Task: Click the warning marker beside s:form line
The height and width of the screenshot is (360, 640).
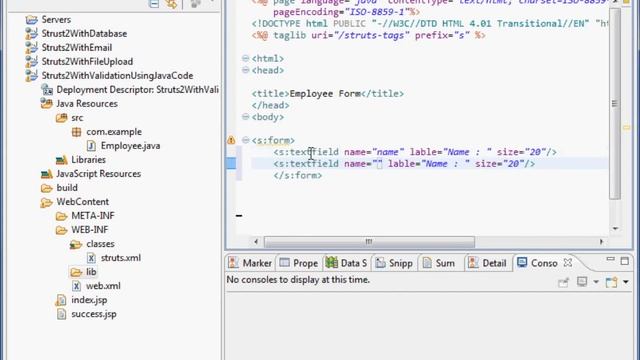Action: pos(231,140)
